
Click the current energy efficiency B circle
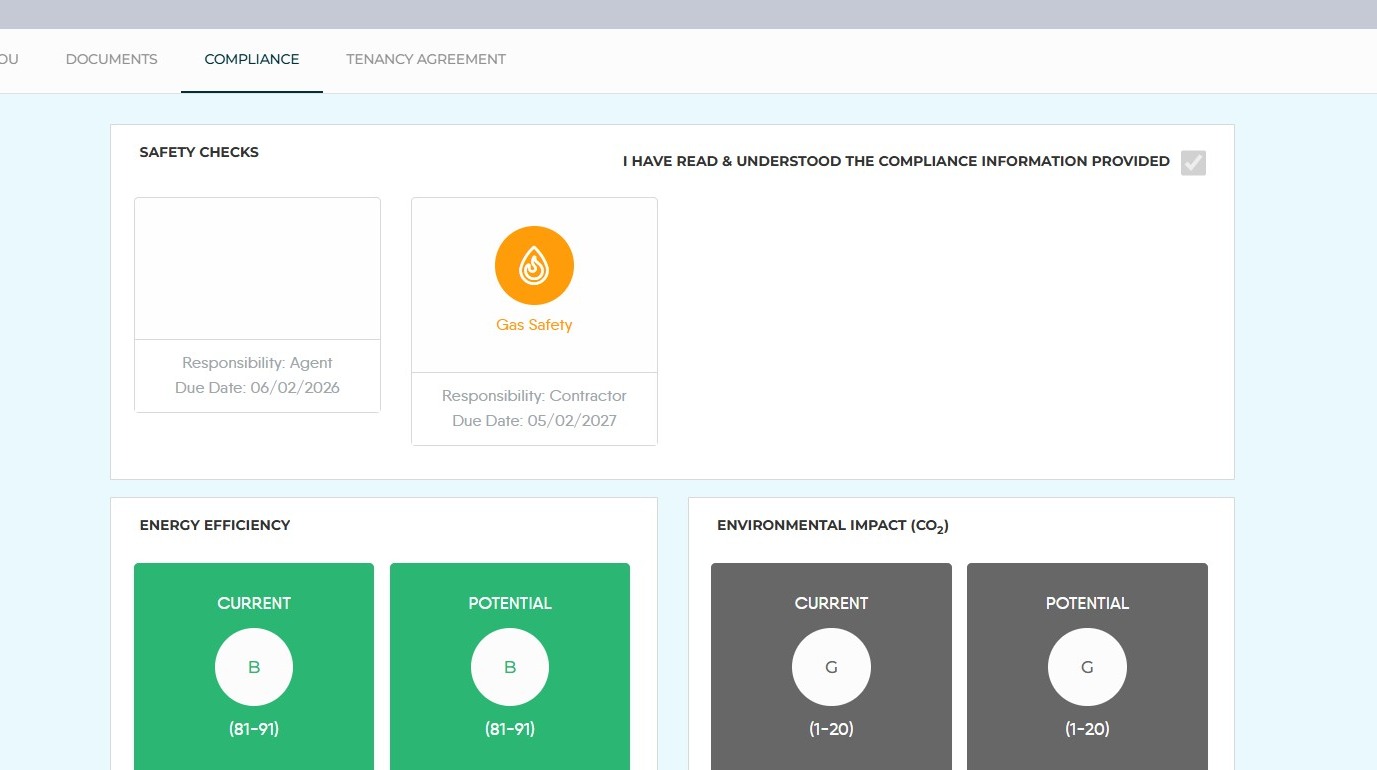tap(254, 667)
